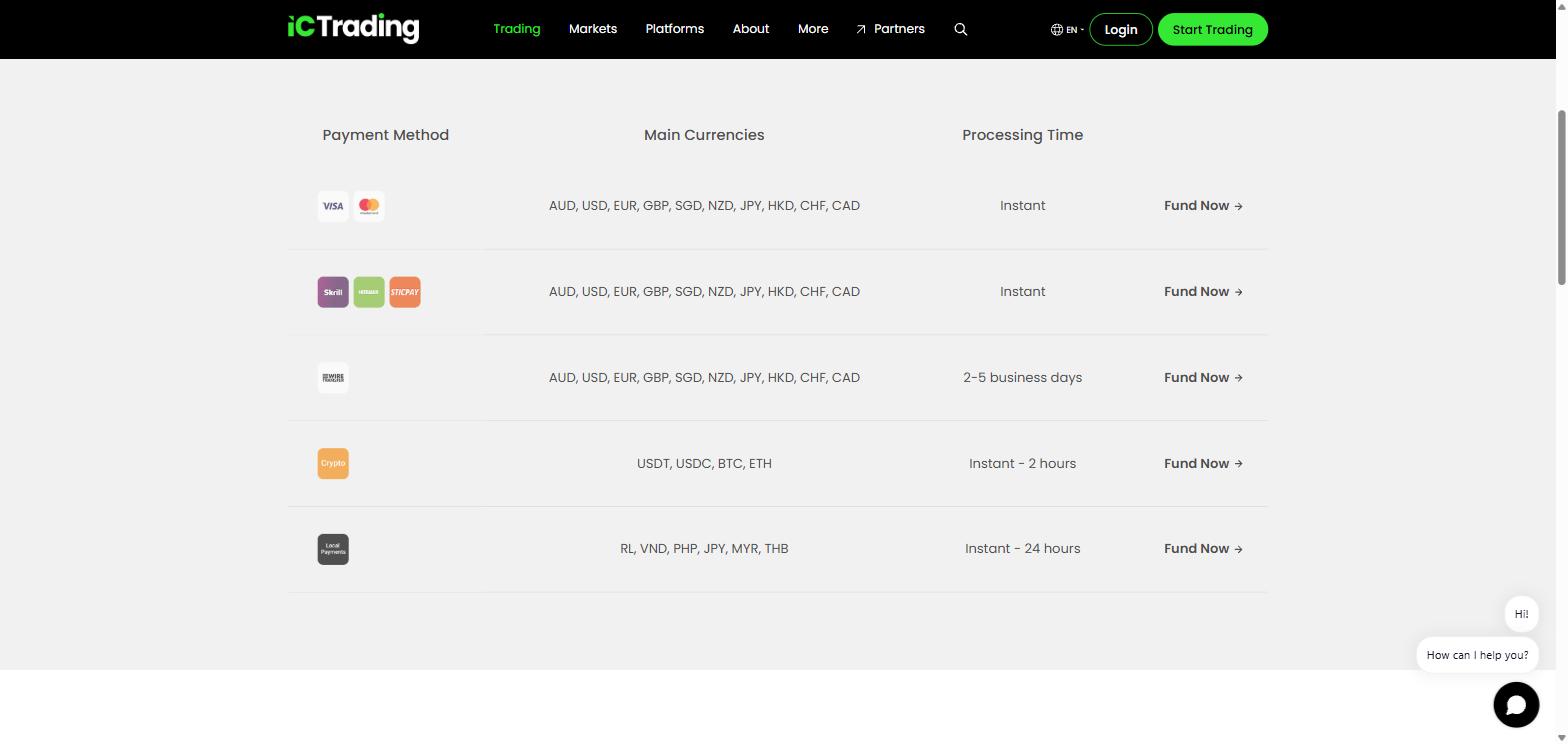This screenshot has width=1568, height=744.
Task: Click the 'USDT, USDC, BTC, ETH' text
Action: pos(704,464)
